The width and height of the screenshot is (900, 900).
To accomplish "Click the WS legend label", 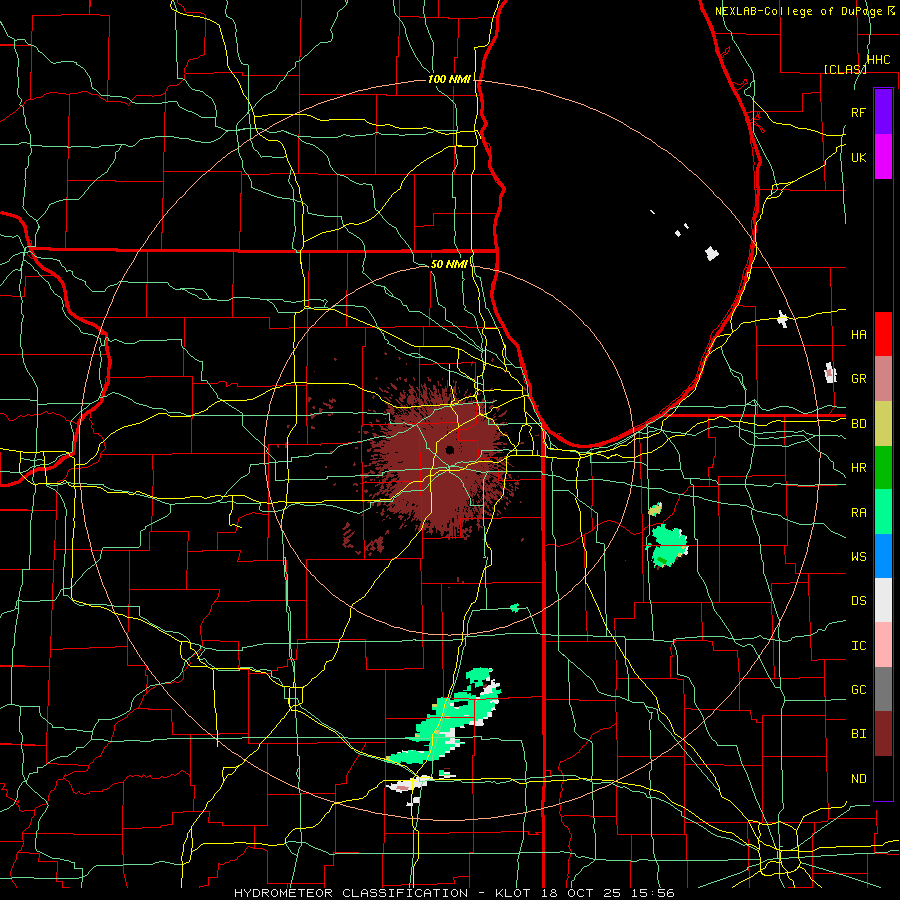I will point(859,556).
